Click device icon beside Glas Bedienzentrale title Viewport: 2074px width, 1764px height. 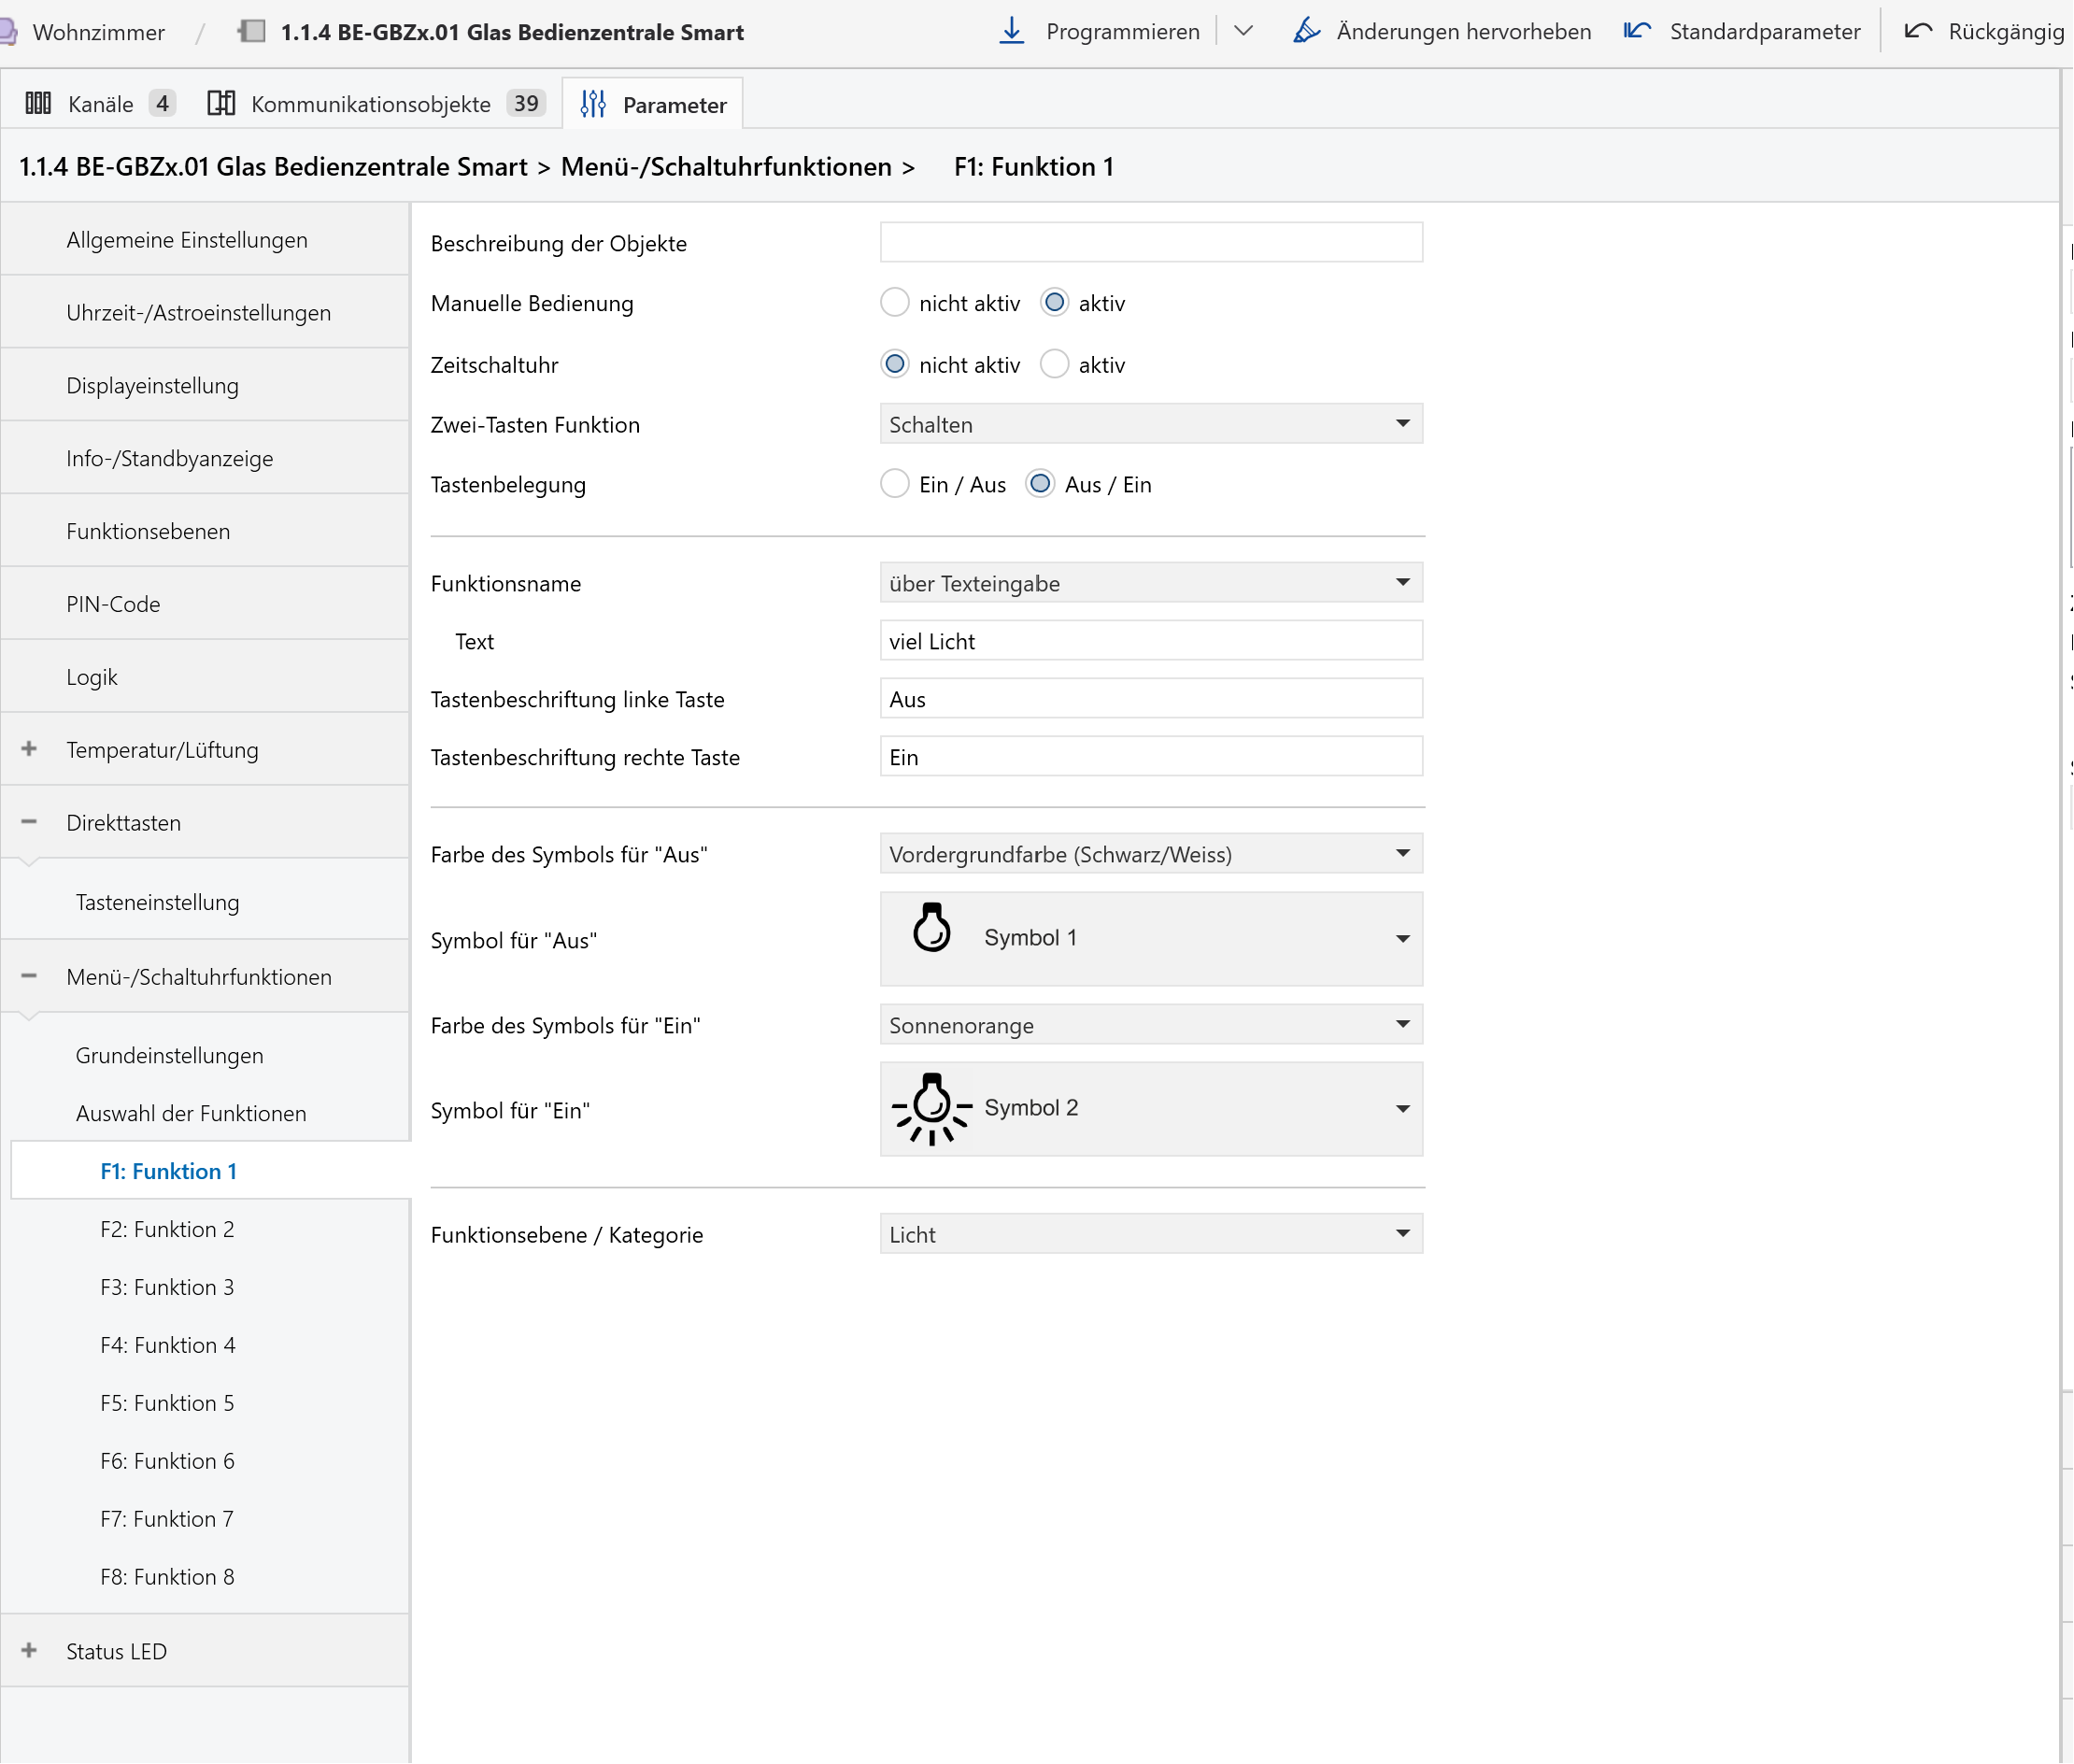pyautogui.click(x=252, y=31)
